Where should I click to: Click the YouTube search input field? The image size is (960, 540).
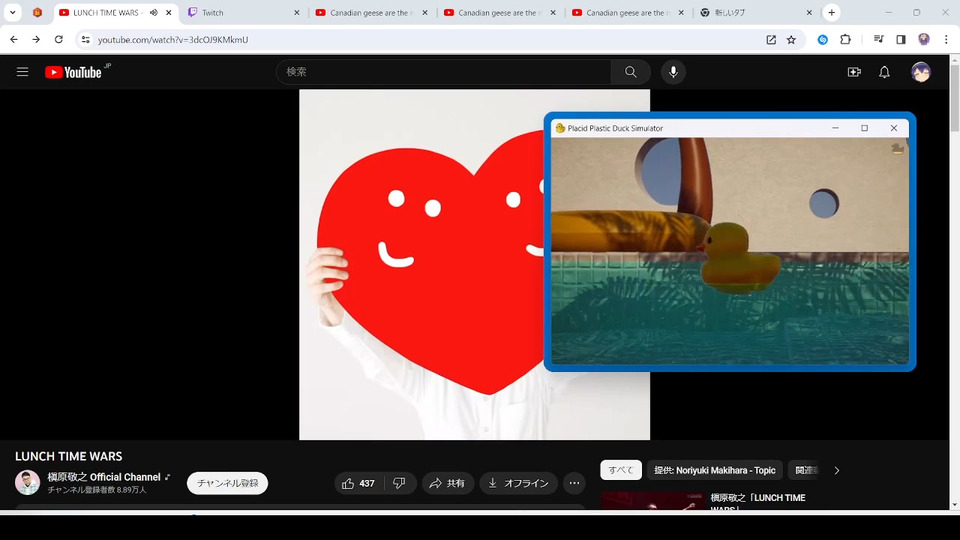coord(443,72)
